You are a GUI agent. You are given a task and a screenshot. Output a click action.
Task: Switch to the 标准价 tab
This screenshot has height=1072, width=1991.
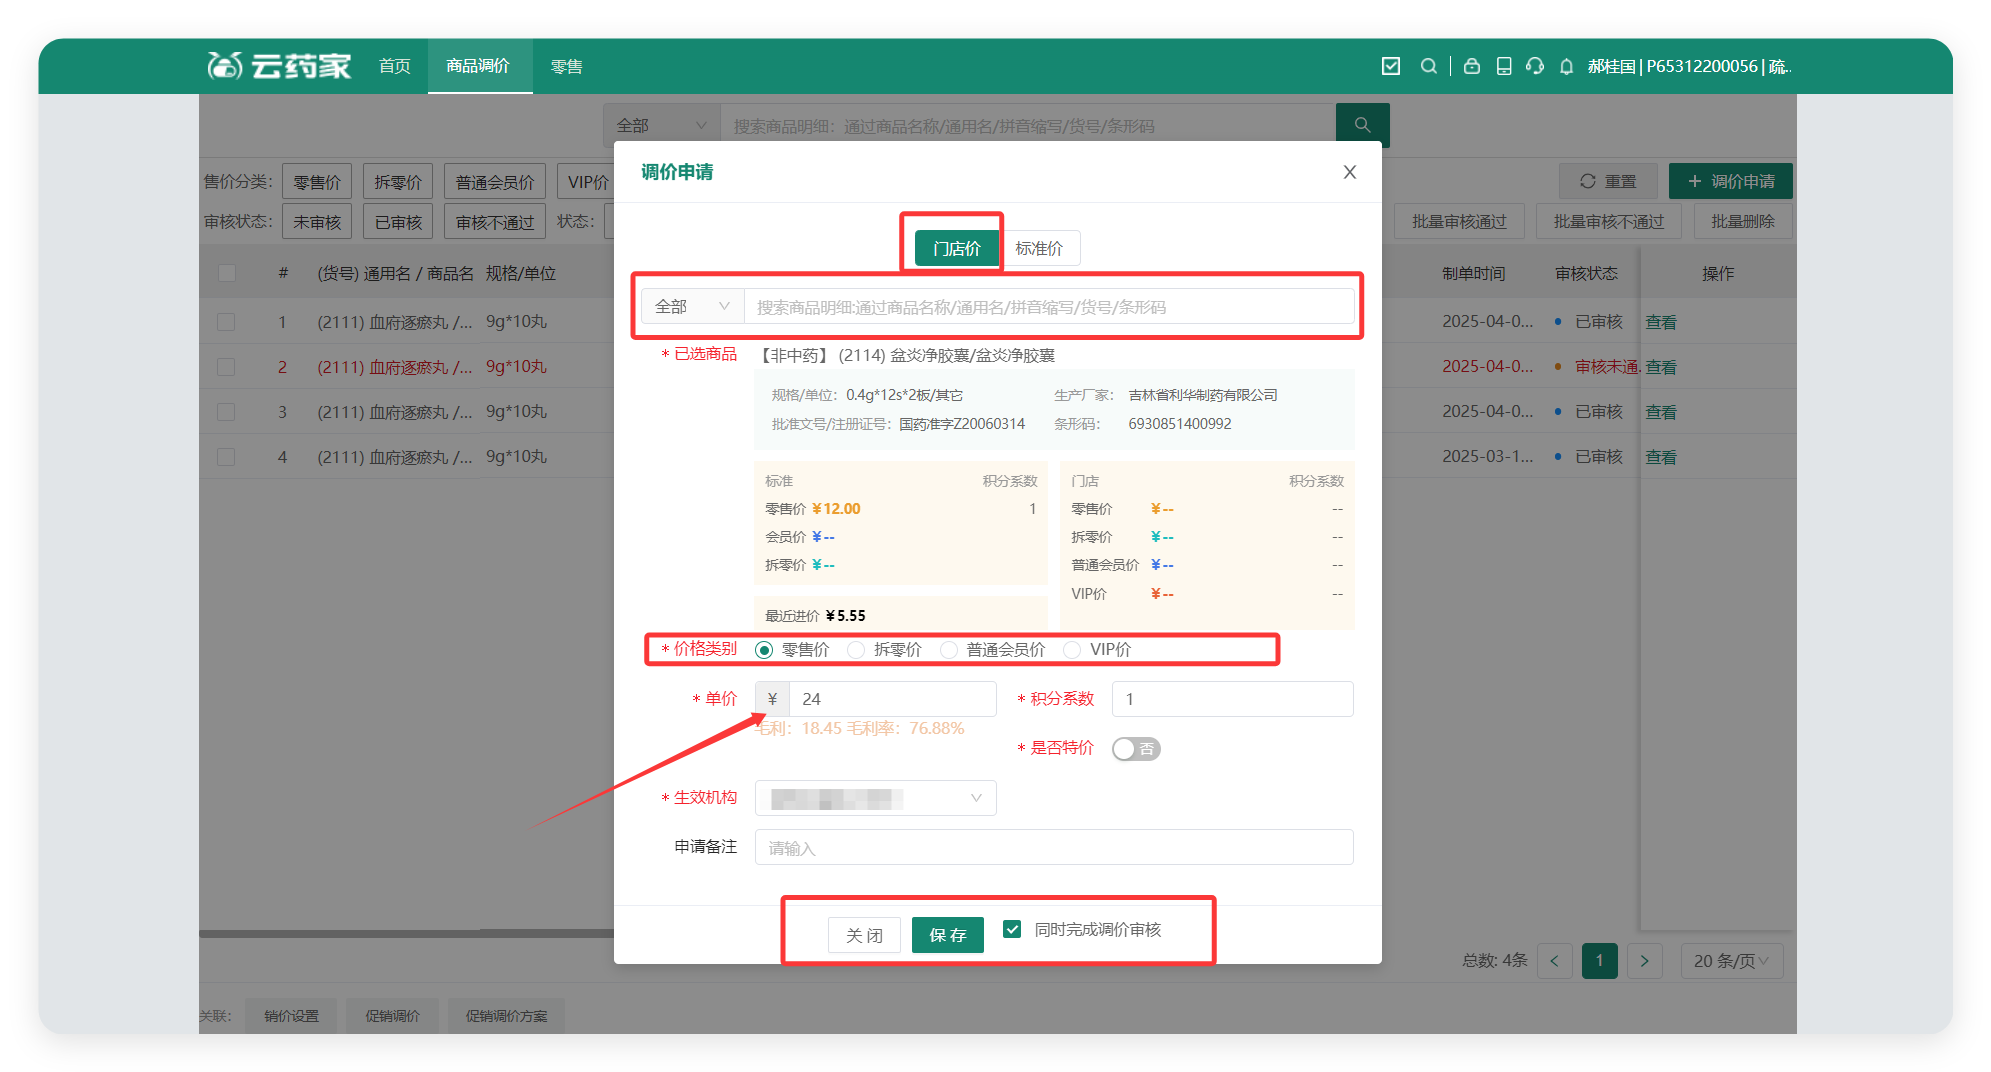pos(1039,248)
